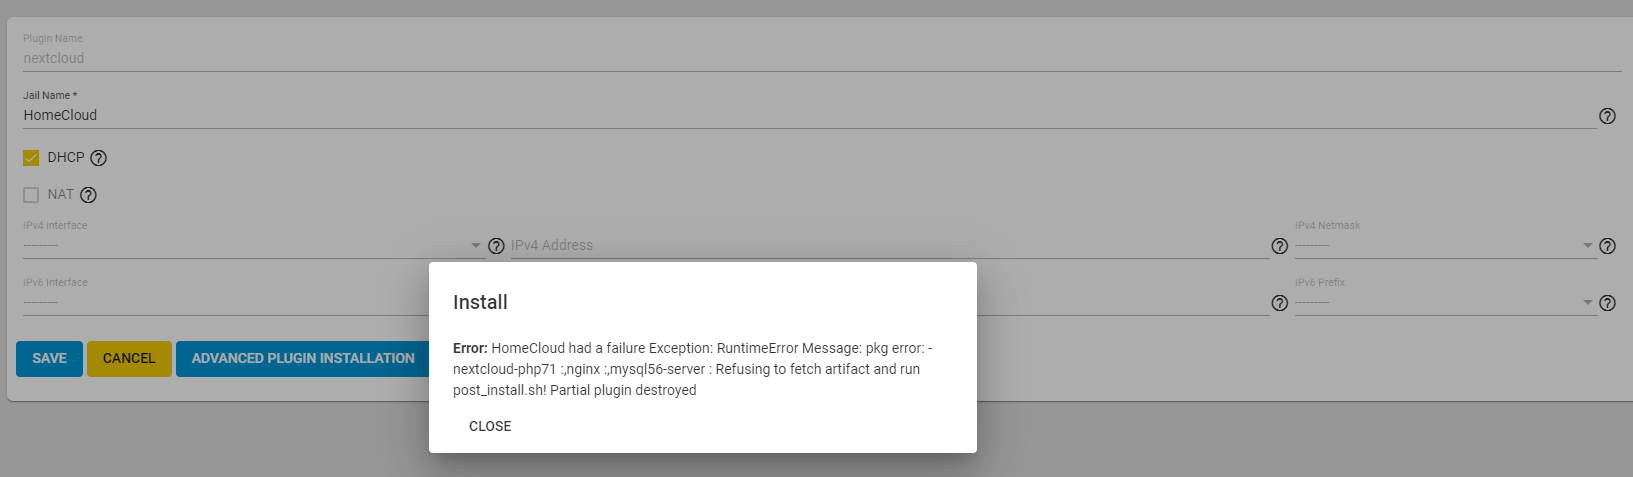The image size is (1633, 477).
Task: Open the IPv6 Interface dropdown
Action: coord(226,302)
